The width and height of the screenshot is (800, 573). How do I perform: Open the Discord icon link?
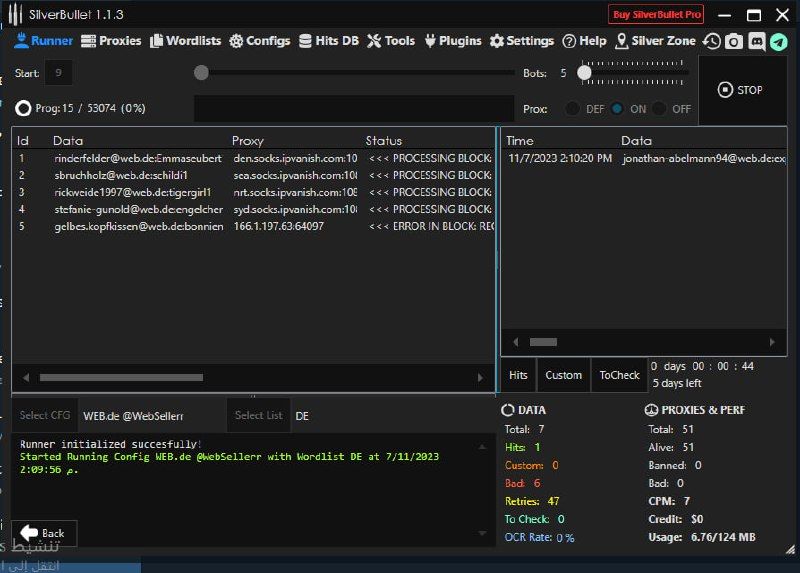[756, 41]
